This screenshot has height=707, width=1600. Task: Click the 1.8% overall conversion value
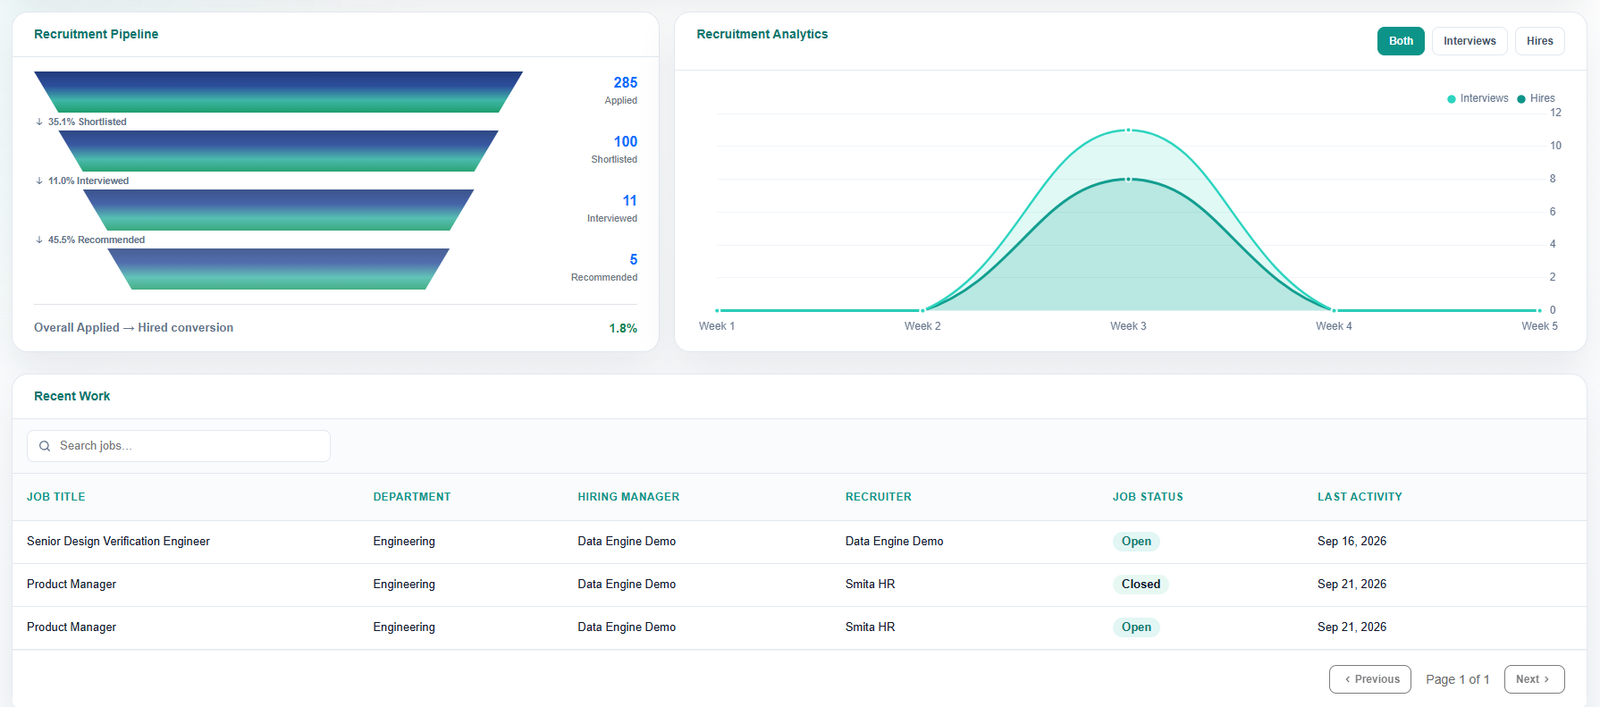[x=623, y=328]
